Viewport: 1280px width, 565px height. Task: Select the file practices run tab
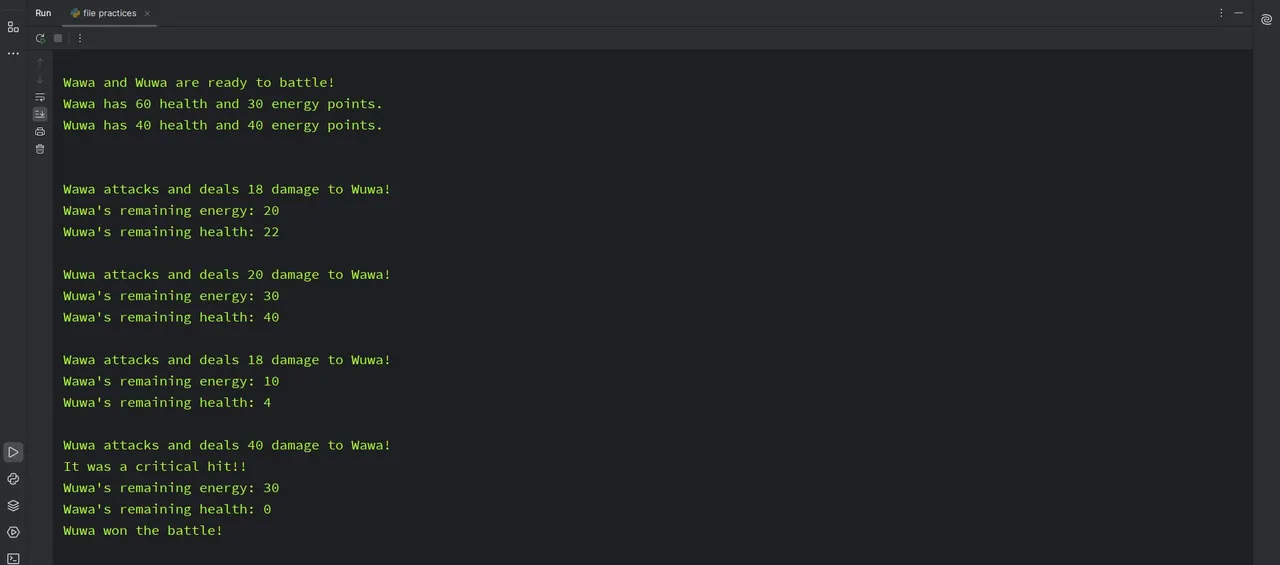point(103,13)
